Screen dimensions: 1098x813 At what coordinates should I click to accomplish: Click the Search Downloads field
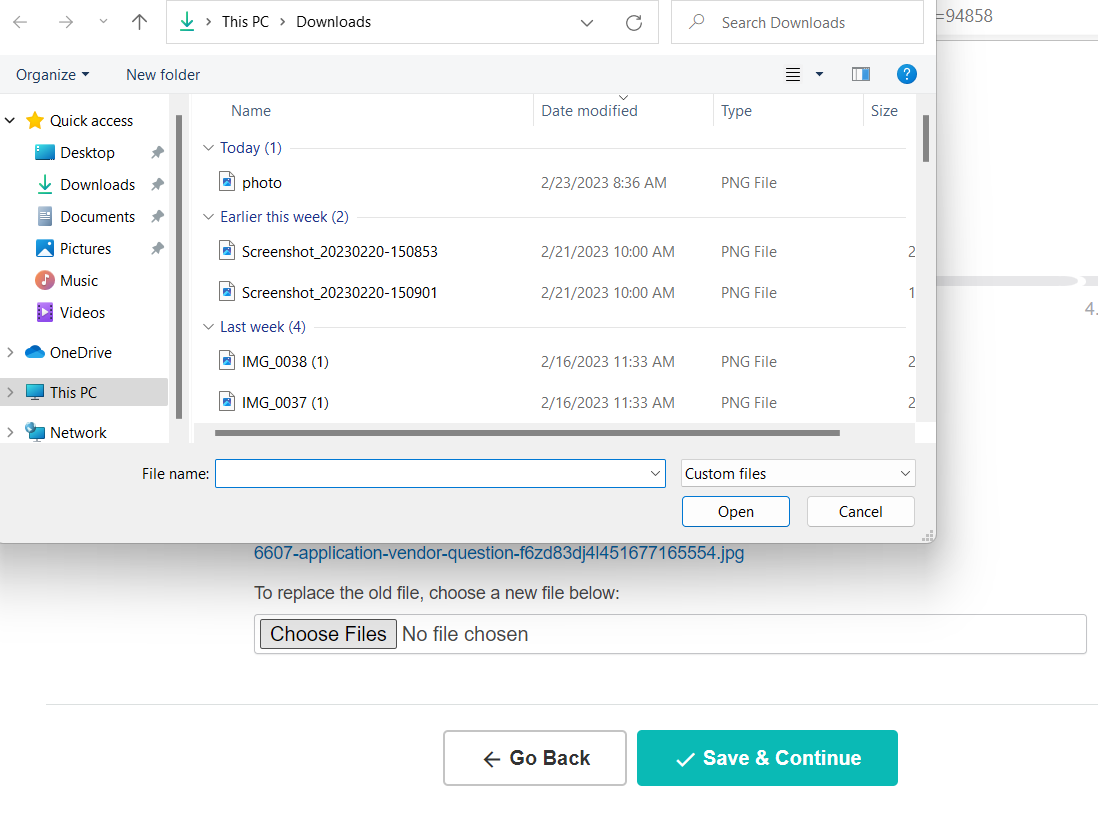pos(797,22)
